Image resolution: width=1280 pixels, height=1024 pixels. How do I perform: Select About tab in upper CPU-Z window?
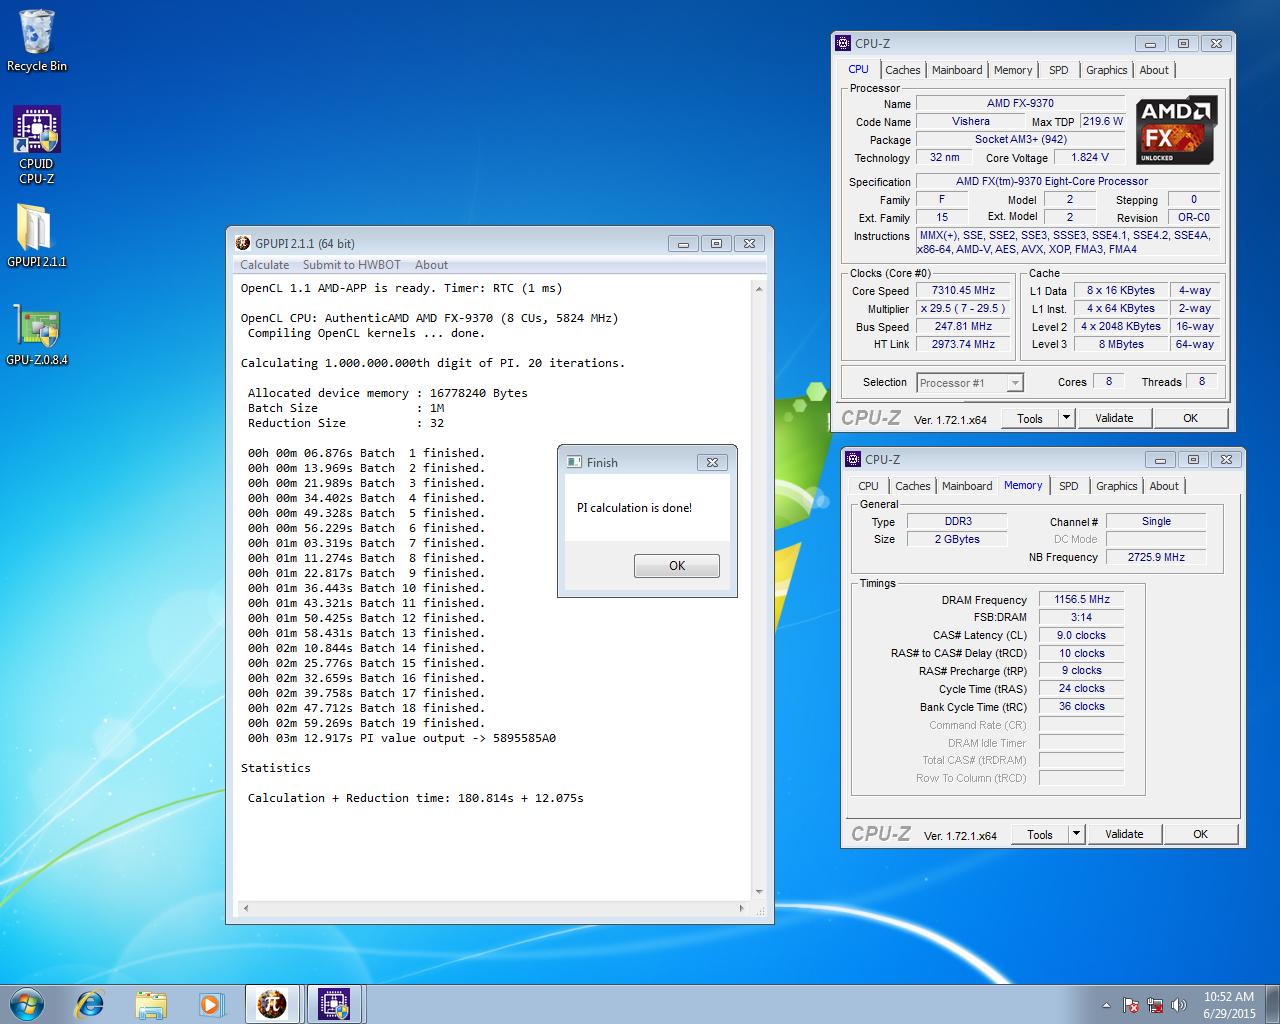(x=1154, y=70)
